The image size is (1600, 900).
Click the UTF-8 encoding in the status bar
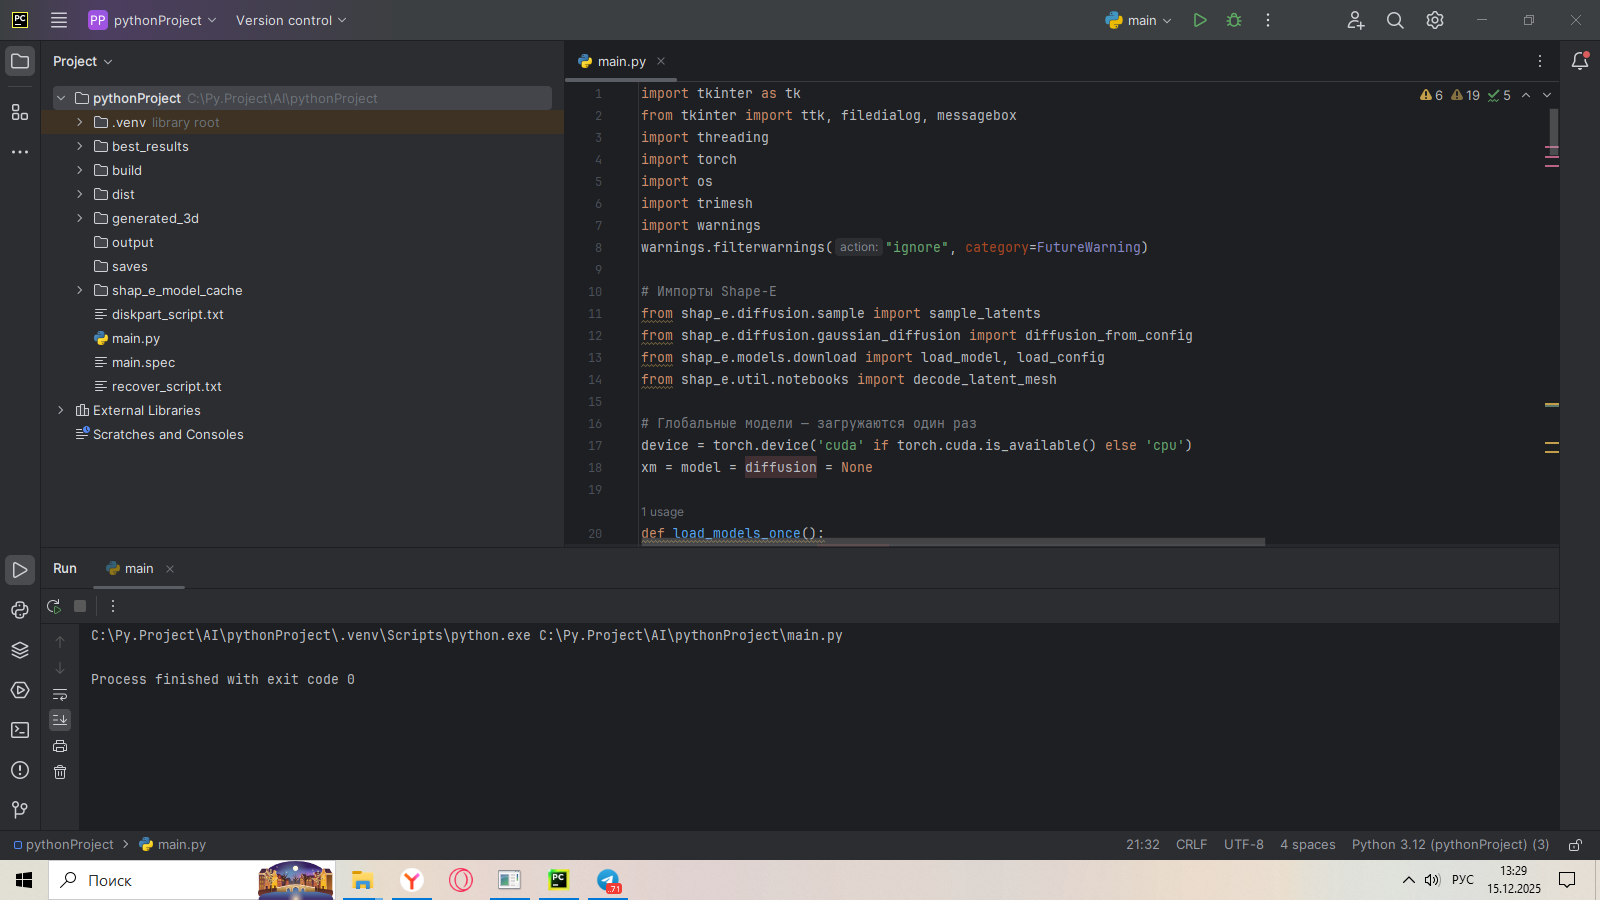coord(1243,845)
